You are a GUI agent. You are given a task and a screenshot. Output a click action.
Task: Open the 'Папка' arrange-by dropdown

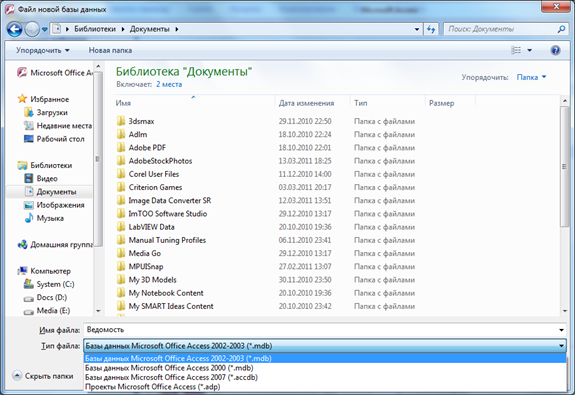pos(532,77)
